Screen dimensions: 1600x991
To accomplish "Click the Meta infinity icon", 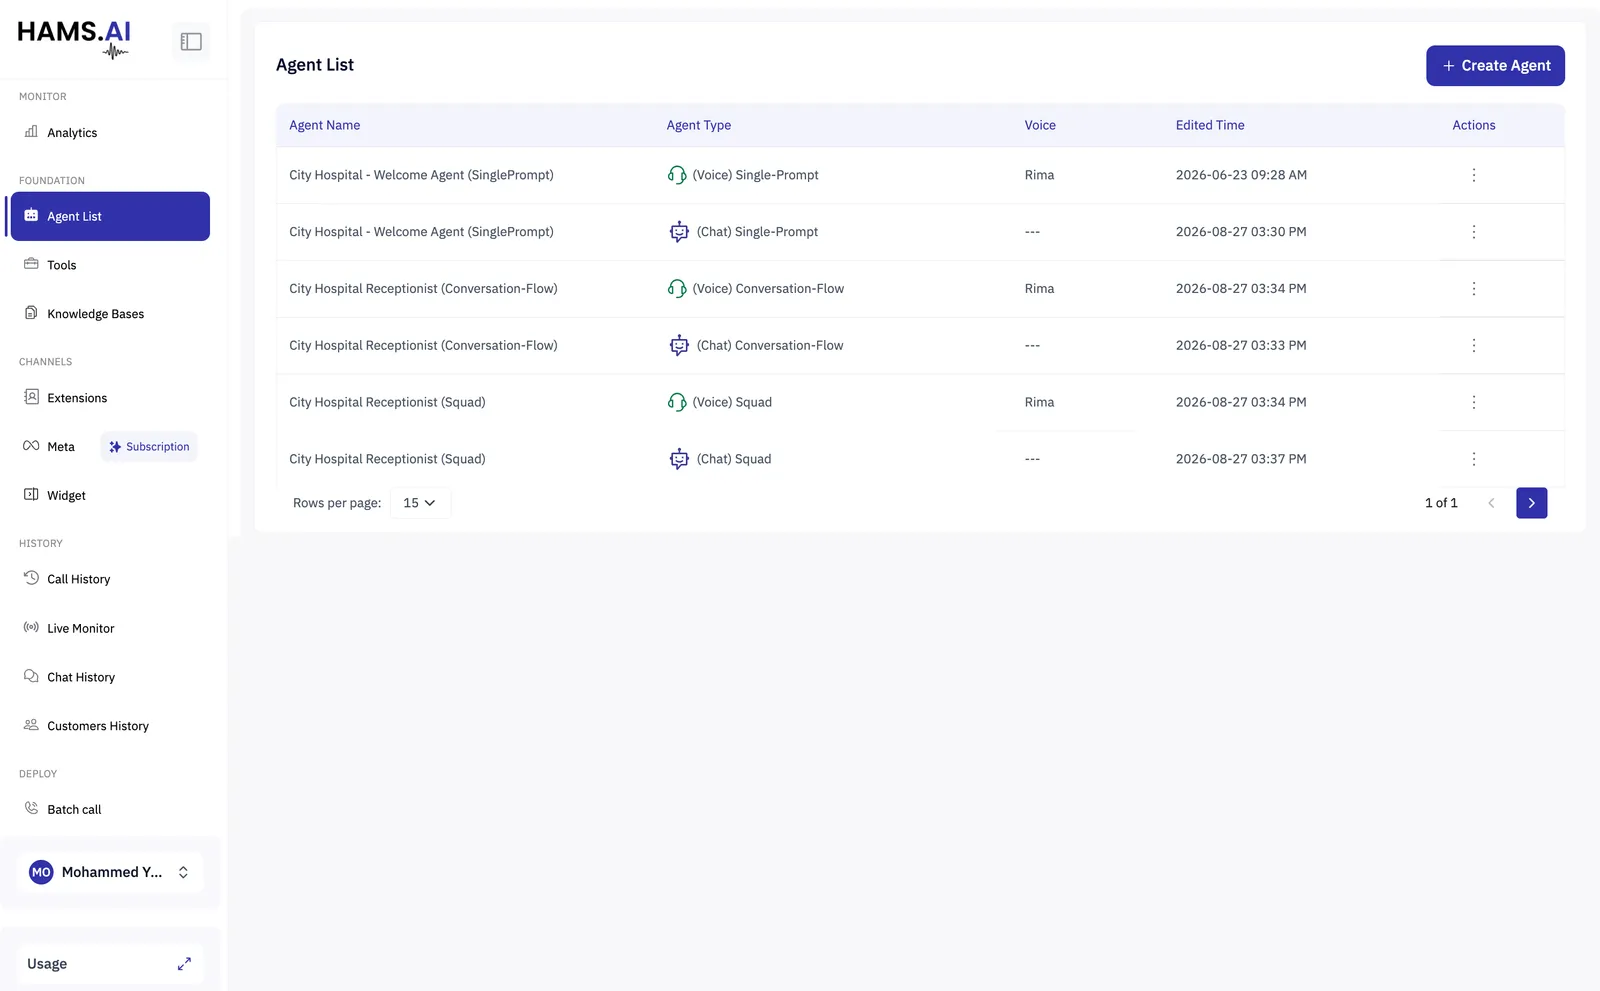I will tap(31, 446).
